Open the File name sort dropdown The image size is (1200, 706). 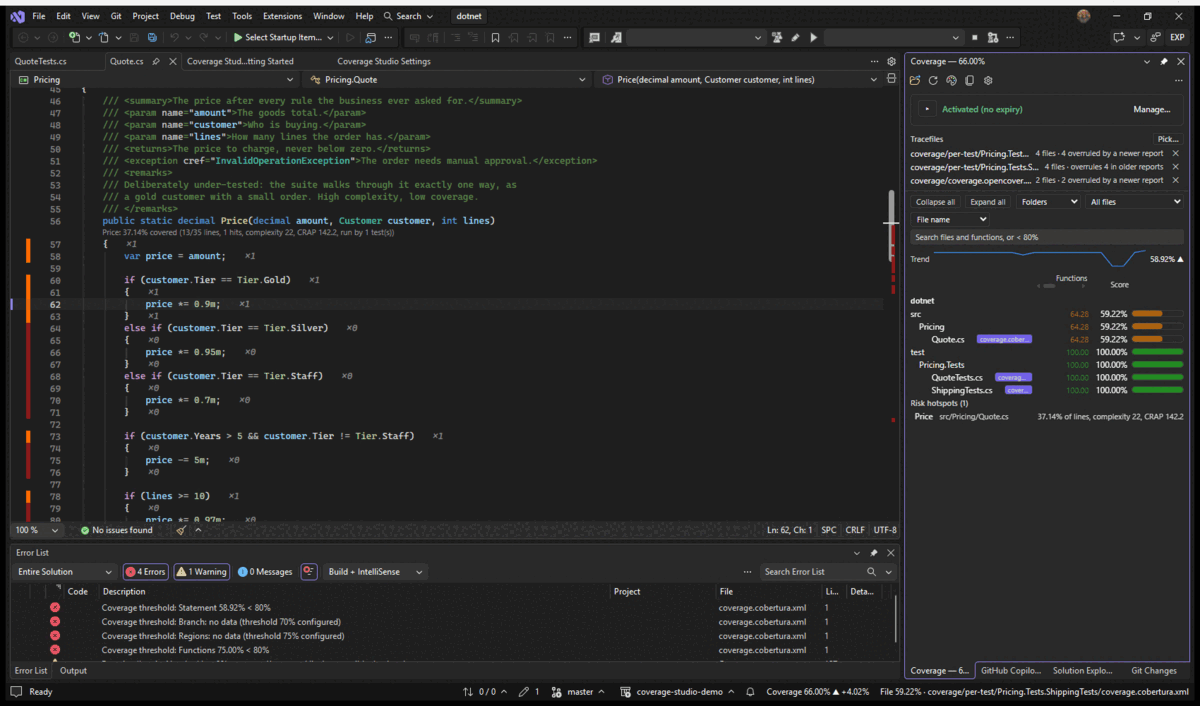[950, 219]
